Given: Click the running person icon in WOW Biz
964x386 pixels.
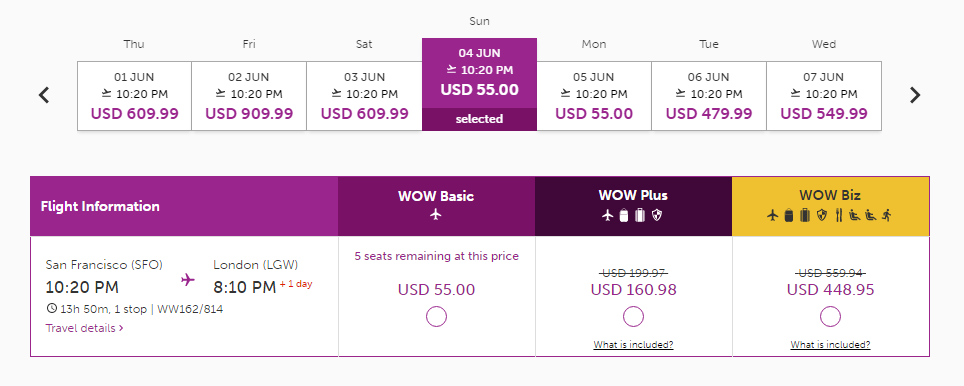Looking at the screenshot, I should coord(886,215).
